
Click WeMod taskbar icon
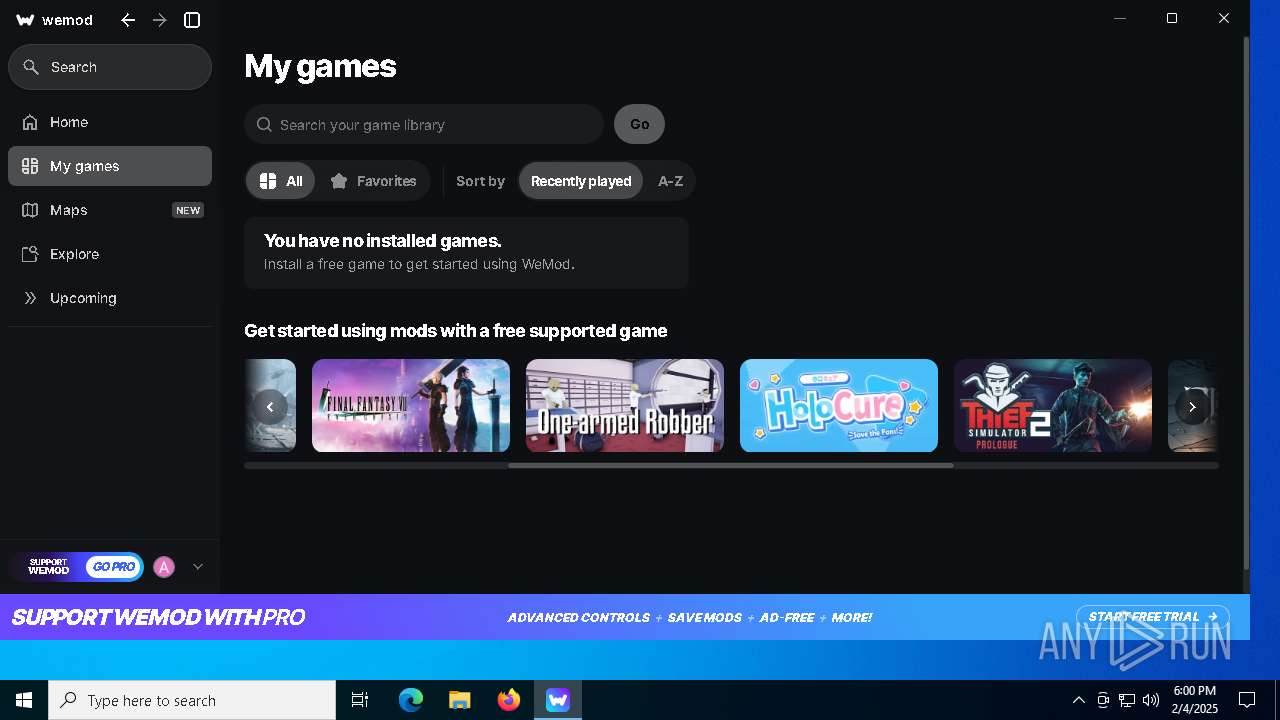557,700
